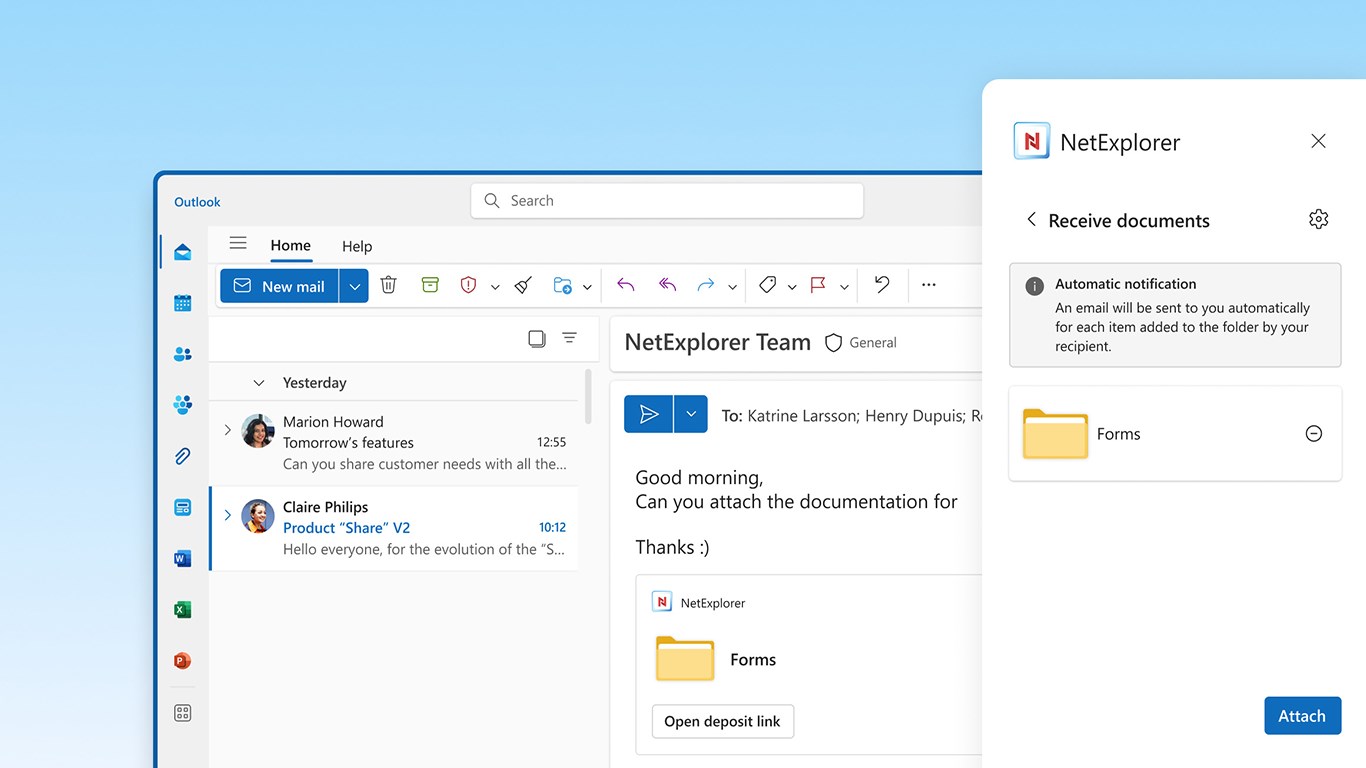Click the Automatic notification info icon
The image size is (1366, 768).
click(x=1035, y=286)
